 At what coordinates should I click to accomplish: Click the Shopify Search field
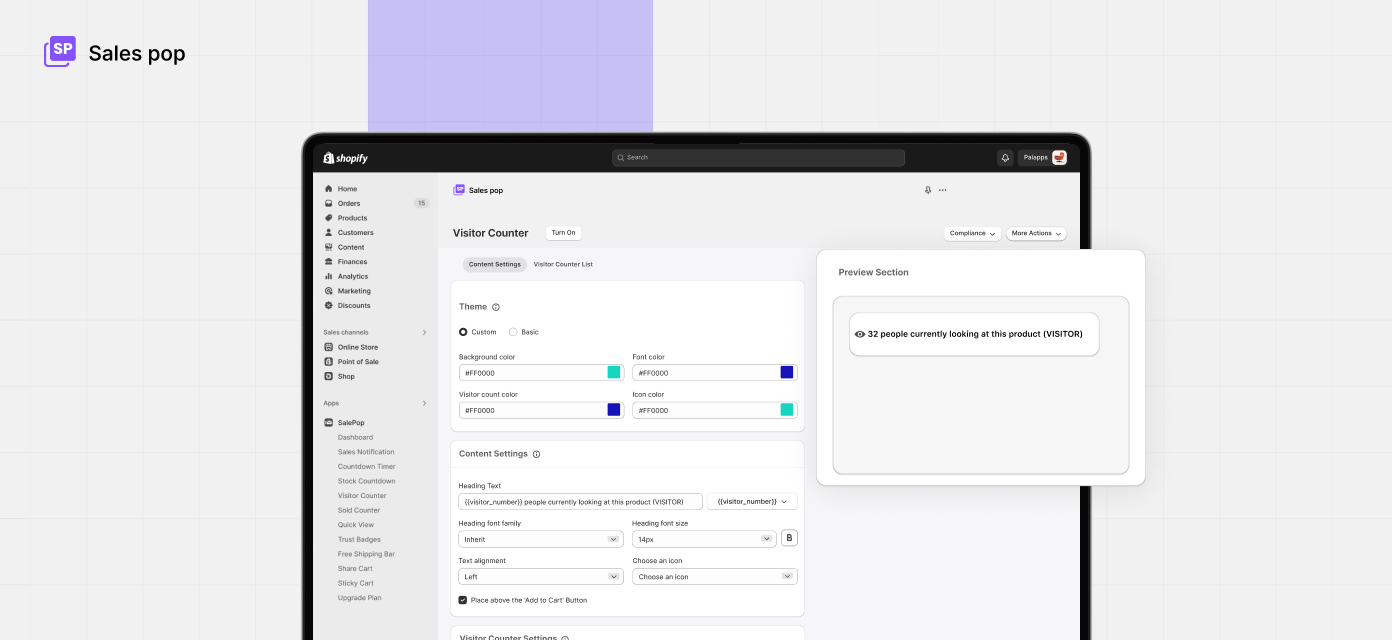(x=758, y=158)
